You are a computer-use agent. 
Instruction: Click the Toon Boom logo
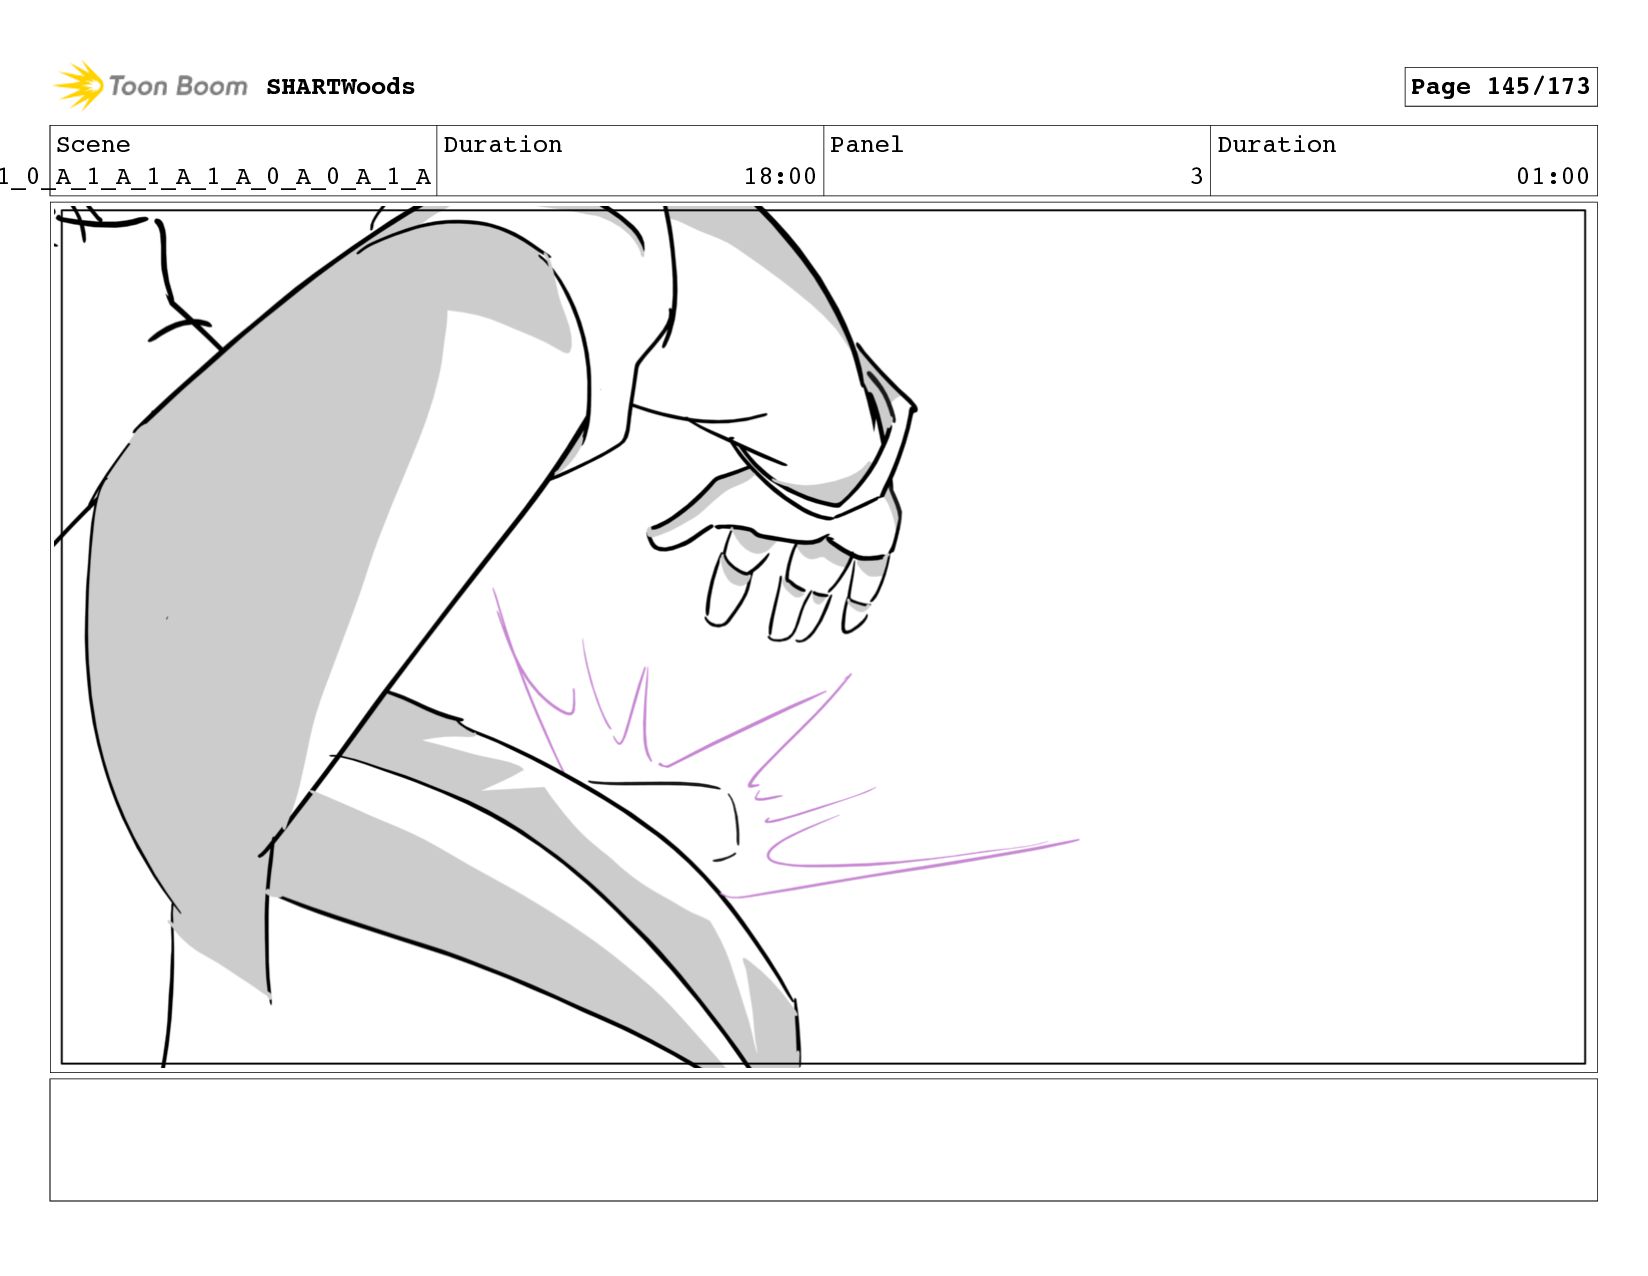click(150, 86)
